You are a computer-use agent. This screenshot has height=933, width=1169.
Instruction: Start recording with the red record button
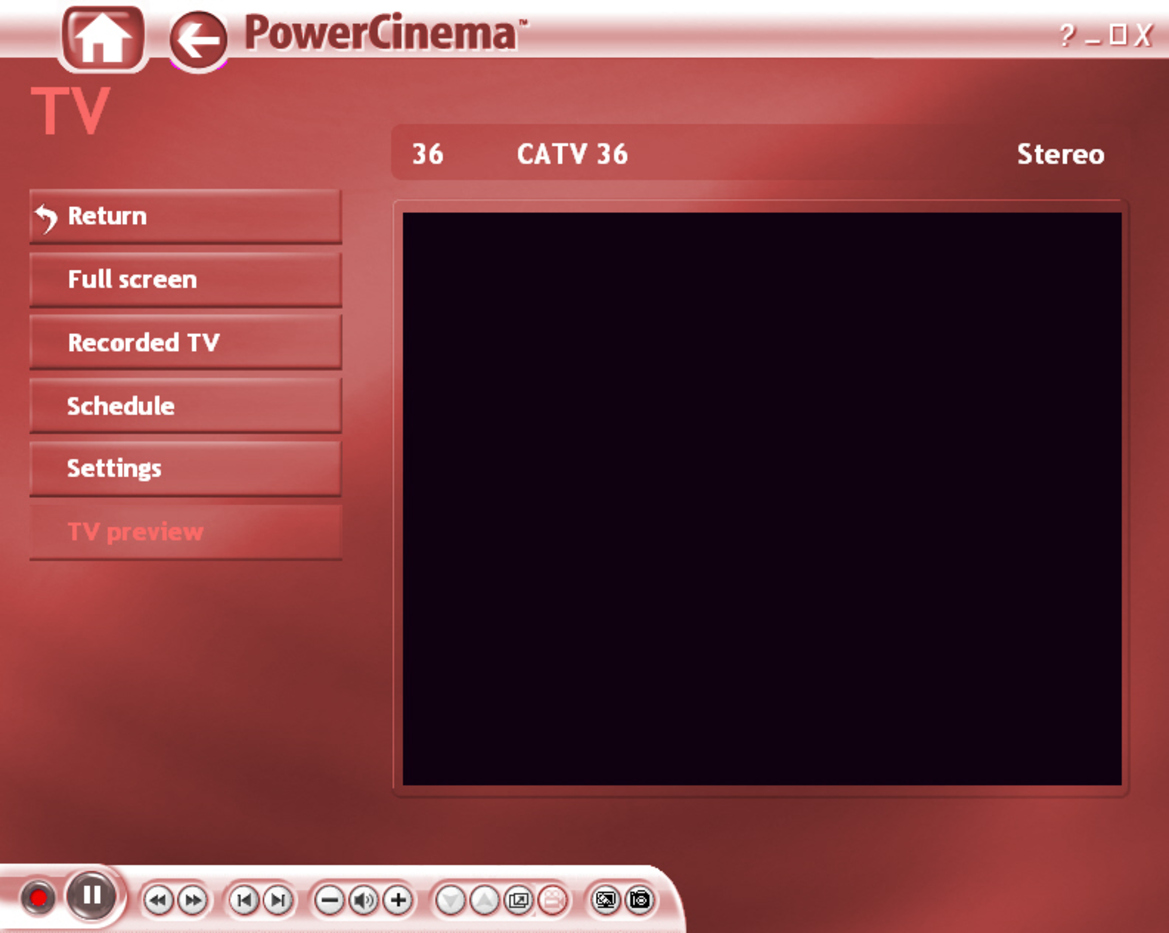point(37,897)
